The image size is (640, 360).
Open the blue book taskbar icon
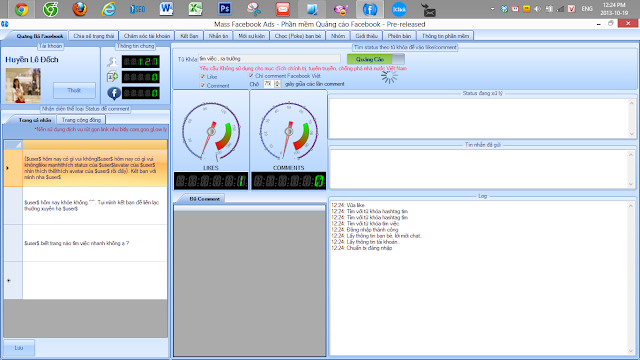coord(312,9)
